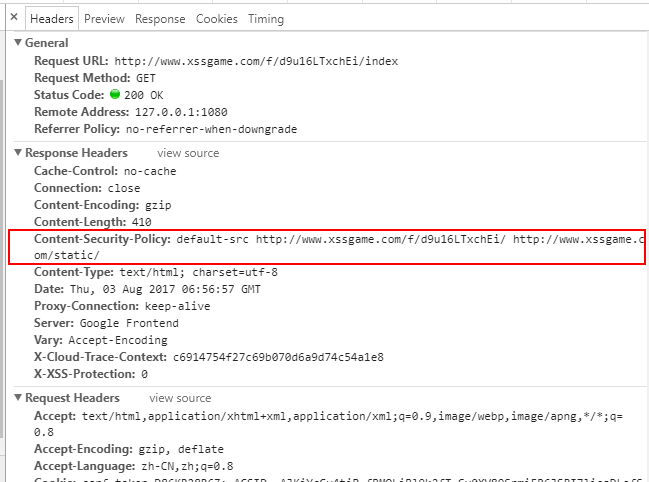Click view source beside Request Headers
This screenshot has height=482, width=649.
(180, 398)
